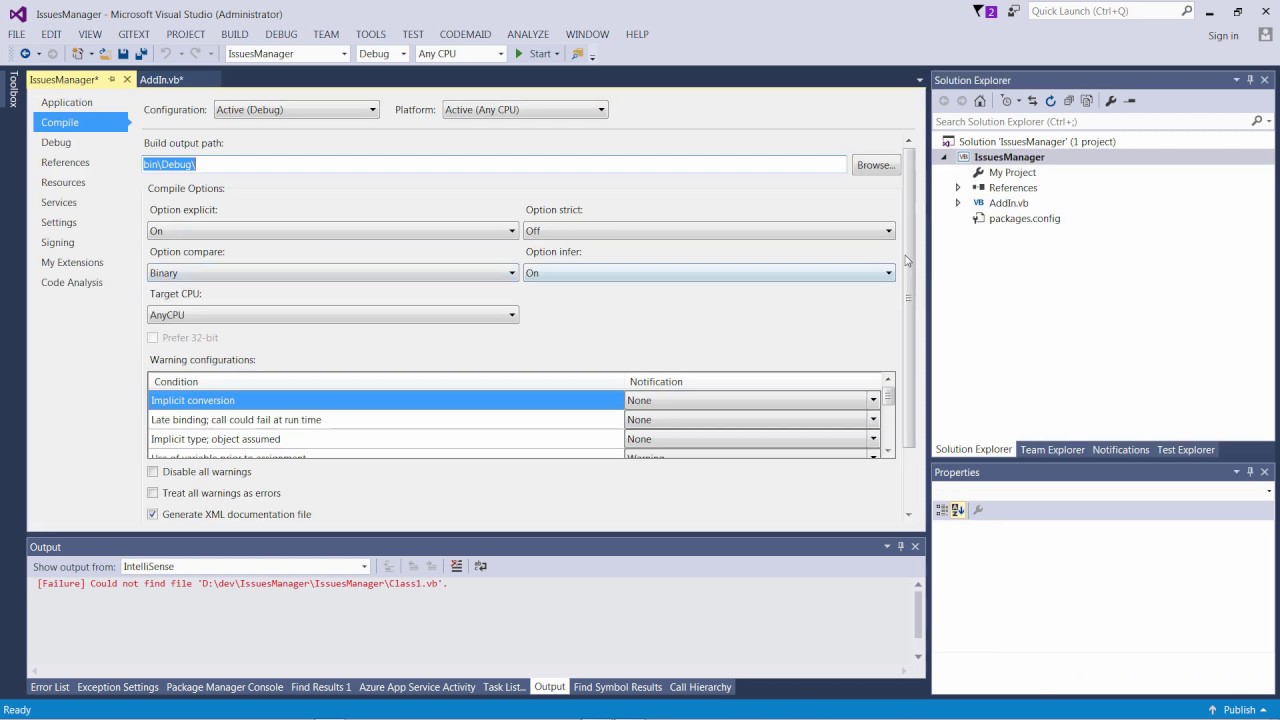Screen dimensions: 1280x720
Task: Click Home icon in Solution Explorer toolbar
Action: pos(980,101)
